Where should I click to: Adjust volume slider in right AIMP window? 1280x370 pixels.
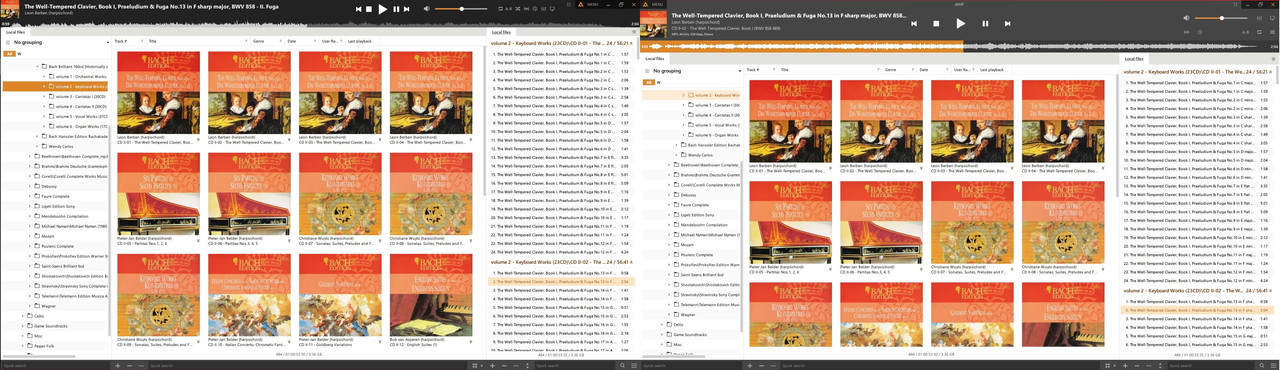coord(1220,18)
